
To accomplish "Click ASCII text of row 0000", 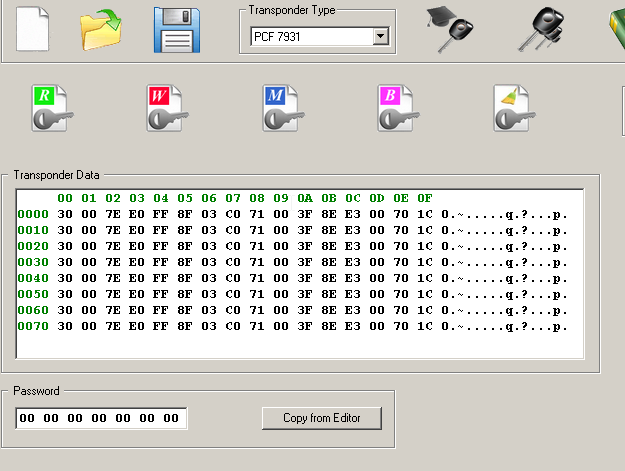I will pyautogui.click(x=504, y=214).
